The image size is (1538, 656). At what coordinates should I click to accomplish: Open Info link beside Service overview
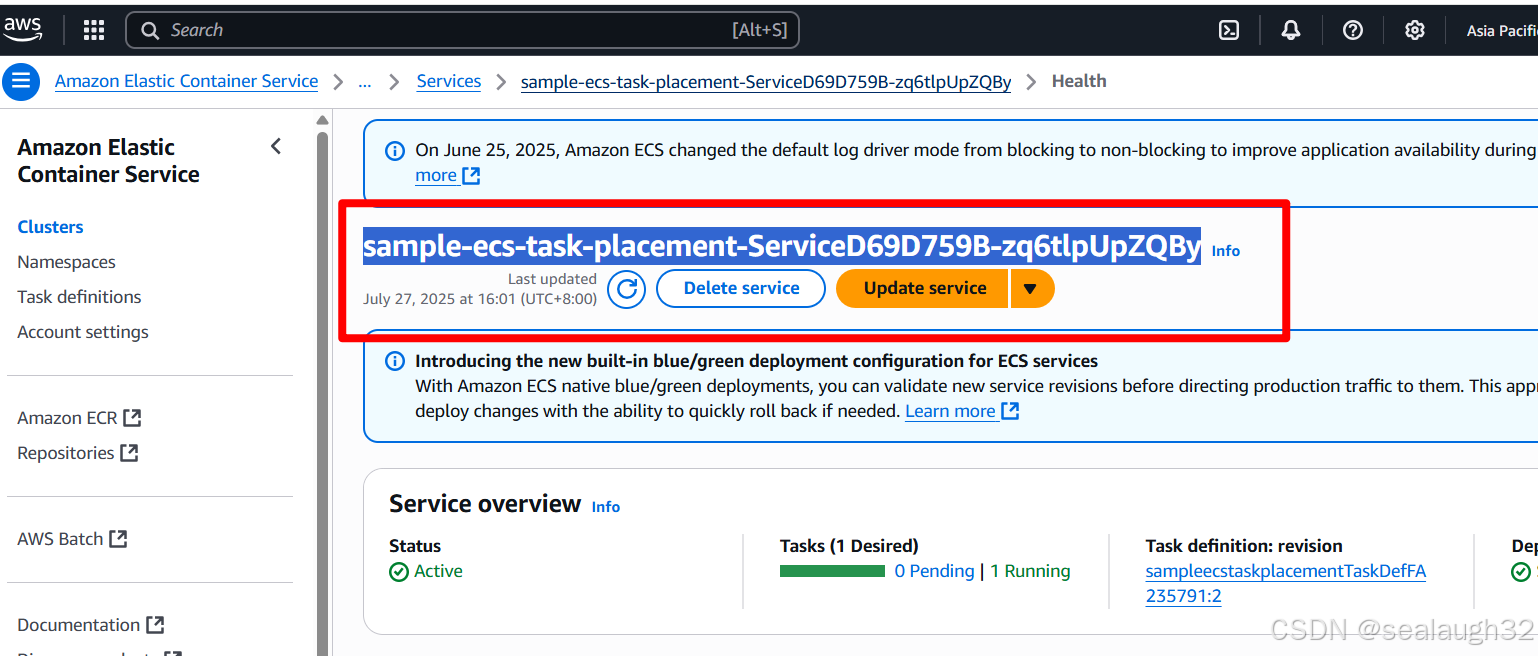(605, 507)
